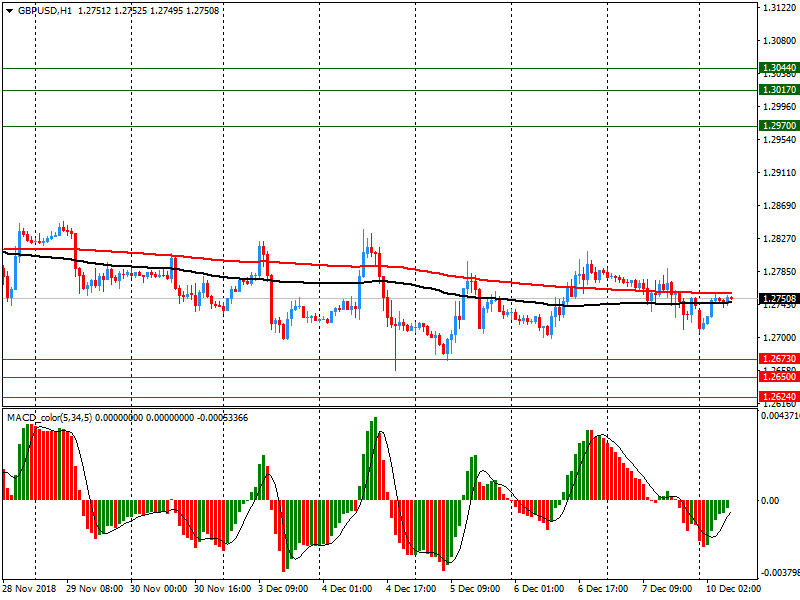
Task: Click the green 1.29700 resistance level label
Action: (x=779, y=126)
